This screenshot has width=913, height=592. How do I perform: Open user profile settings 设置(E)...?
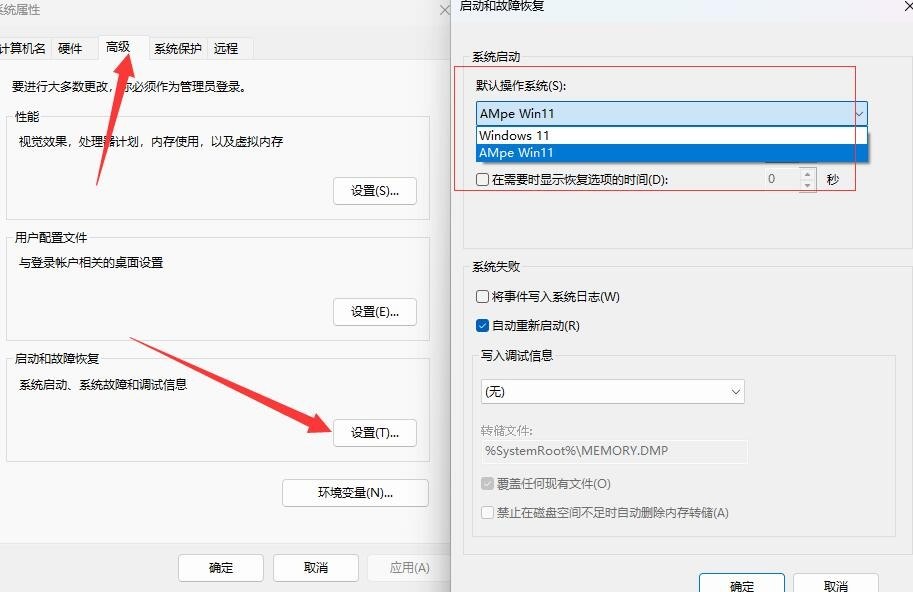coord(375,312)
